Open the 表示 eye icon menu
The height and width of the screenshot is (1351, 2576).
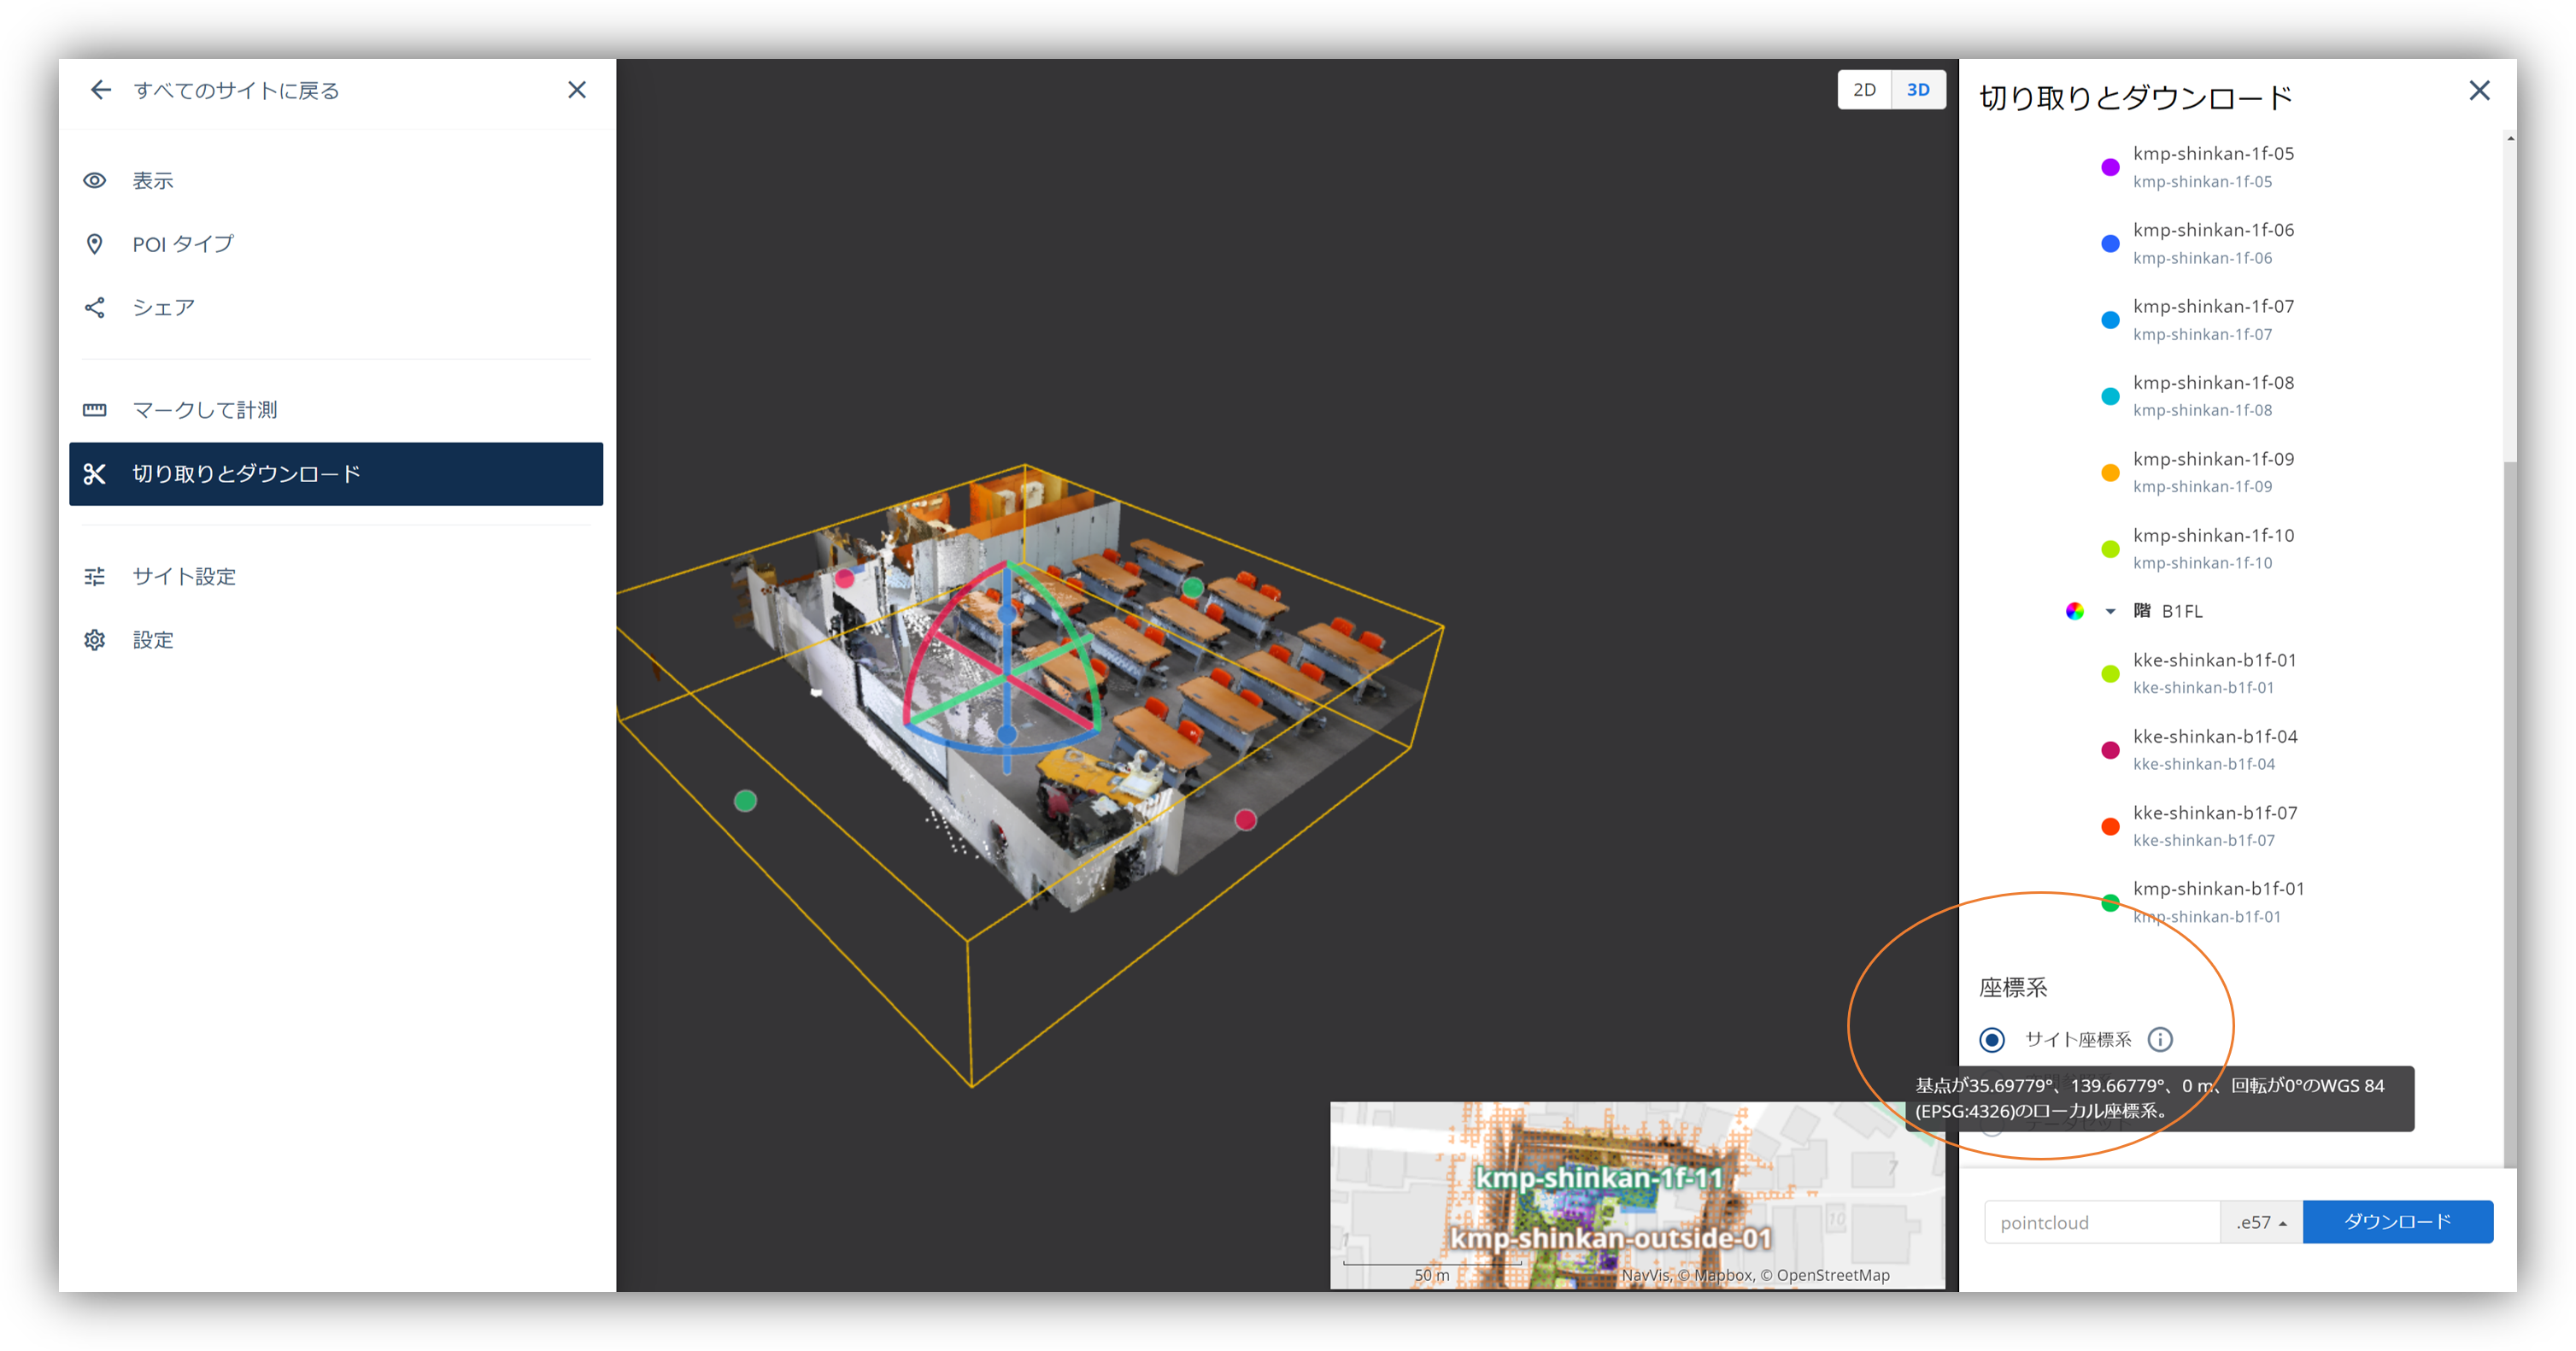95,181
